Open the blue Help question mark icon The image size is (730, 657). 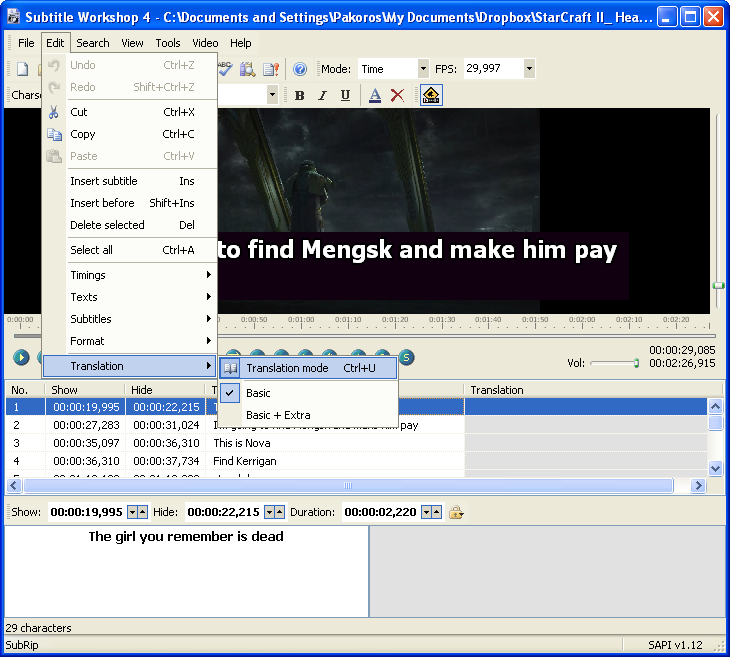pos(300,69)
